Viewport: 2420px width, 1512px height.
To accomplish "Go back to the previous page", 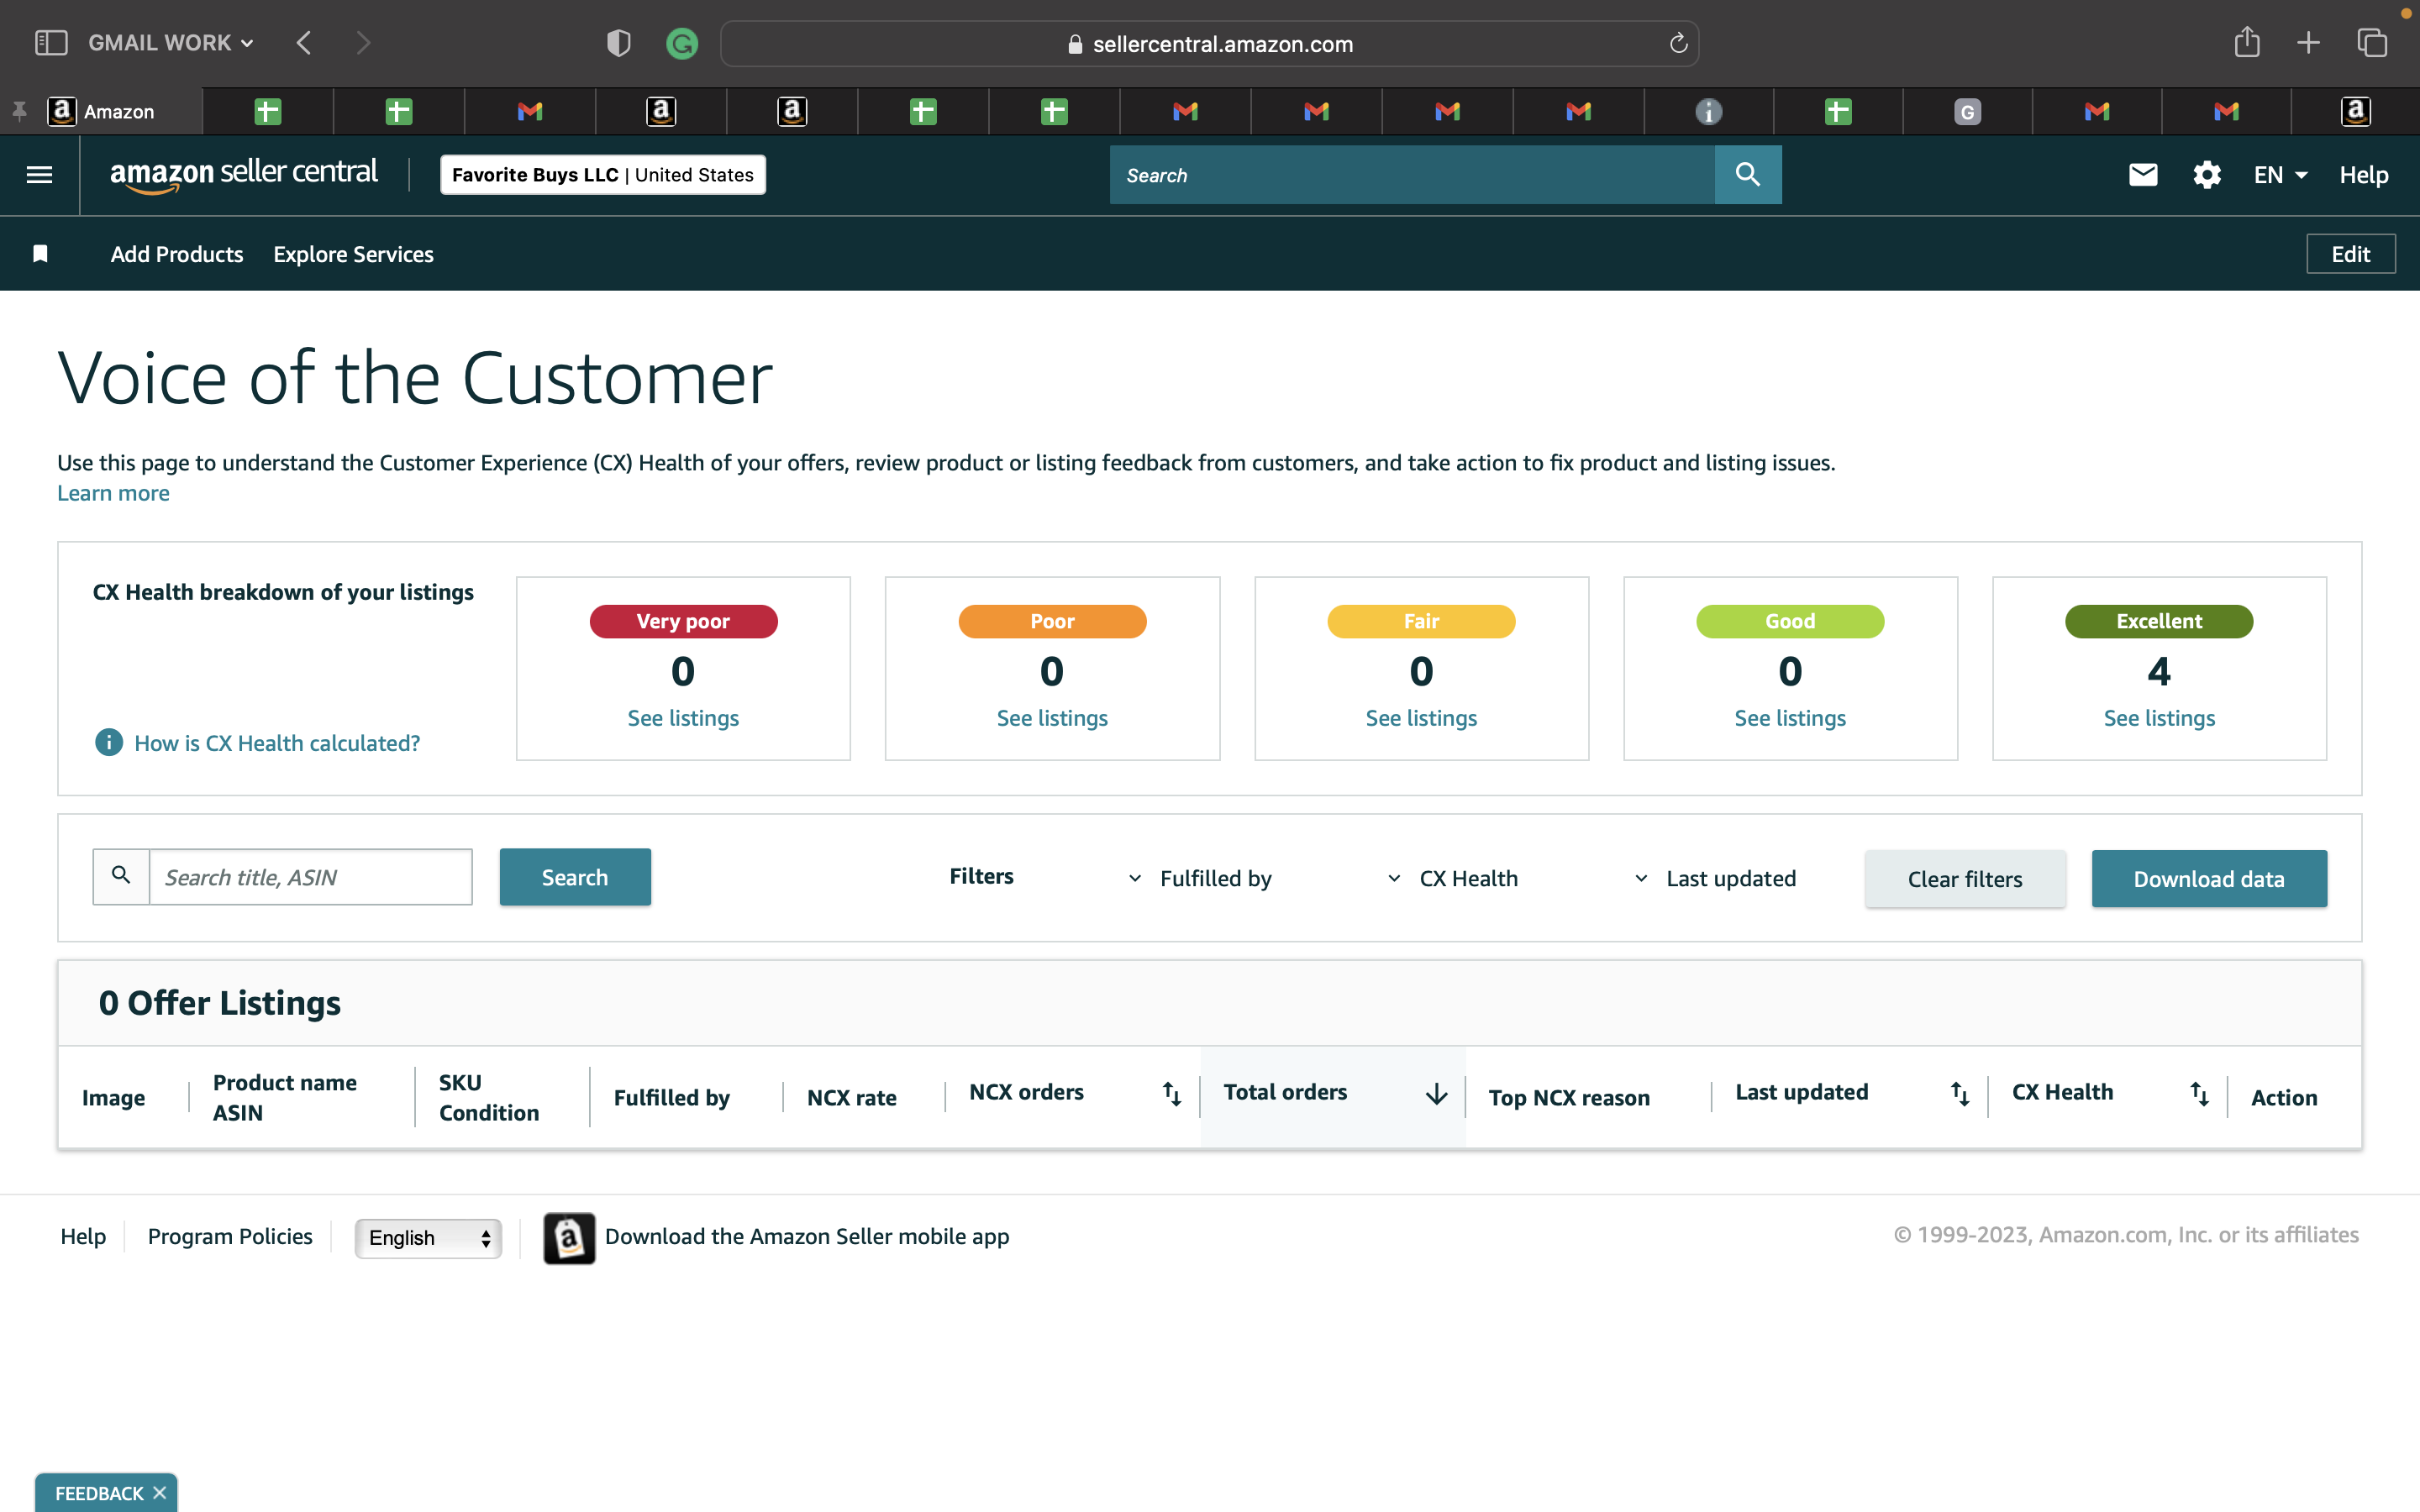I will (x=304, y=43).
